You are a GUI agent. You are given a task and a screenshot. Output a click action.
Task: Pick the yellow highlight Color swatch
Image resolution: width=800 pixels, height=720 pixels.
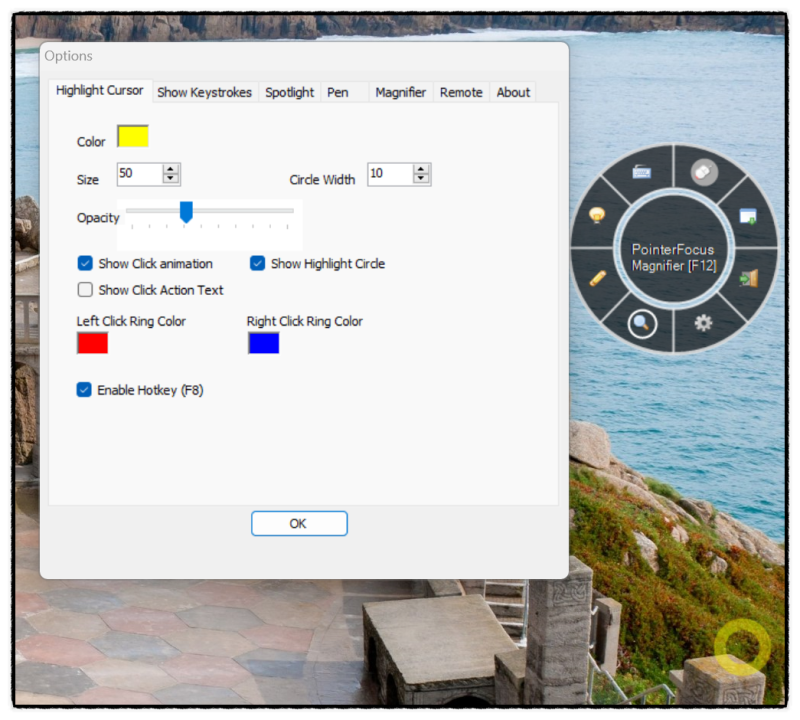pos(133,136)
